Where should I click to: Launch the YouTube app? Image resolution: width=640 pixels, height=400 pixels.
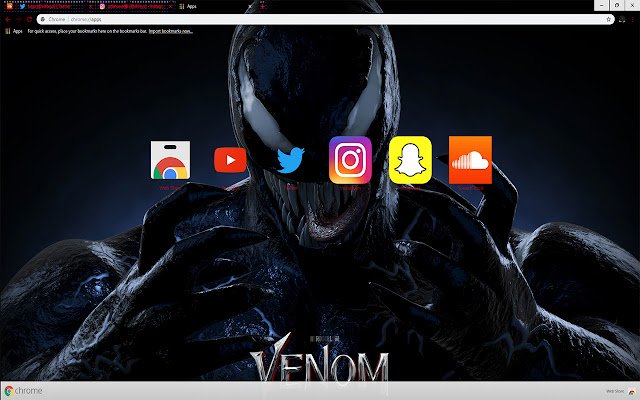point(230,160)
